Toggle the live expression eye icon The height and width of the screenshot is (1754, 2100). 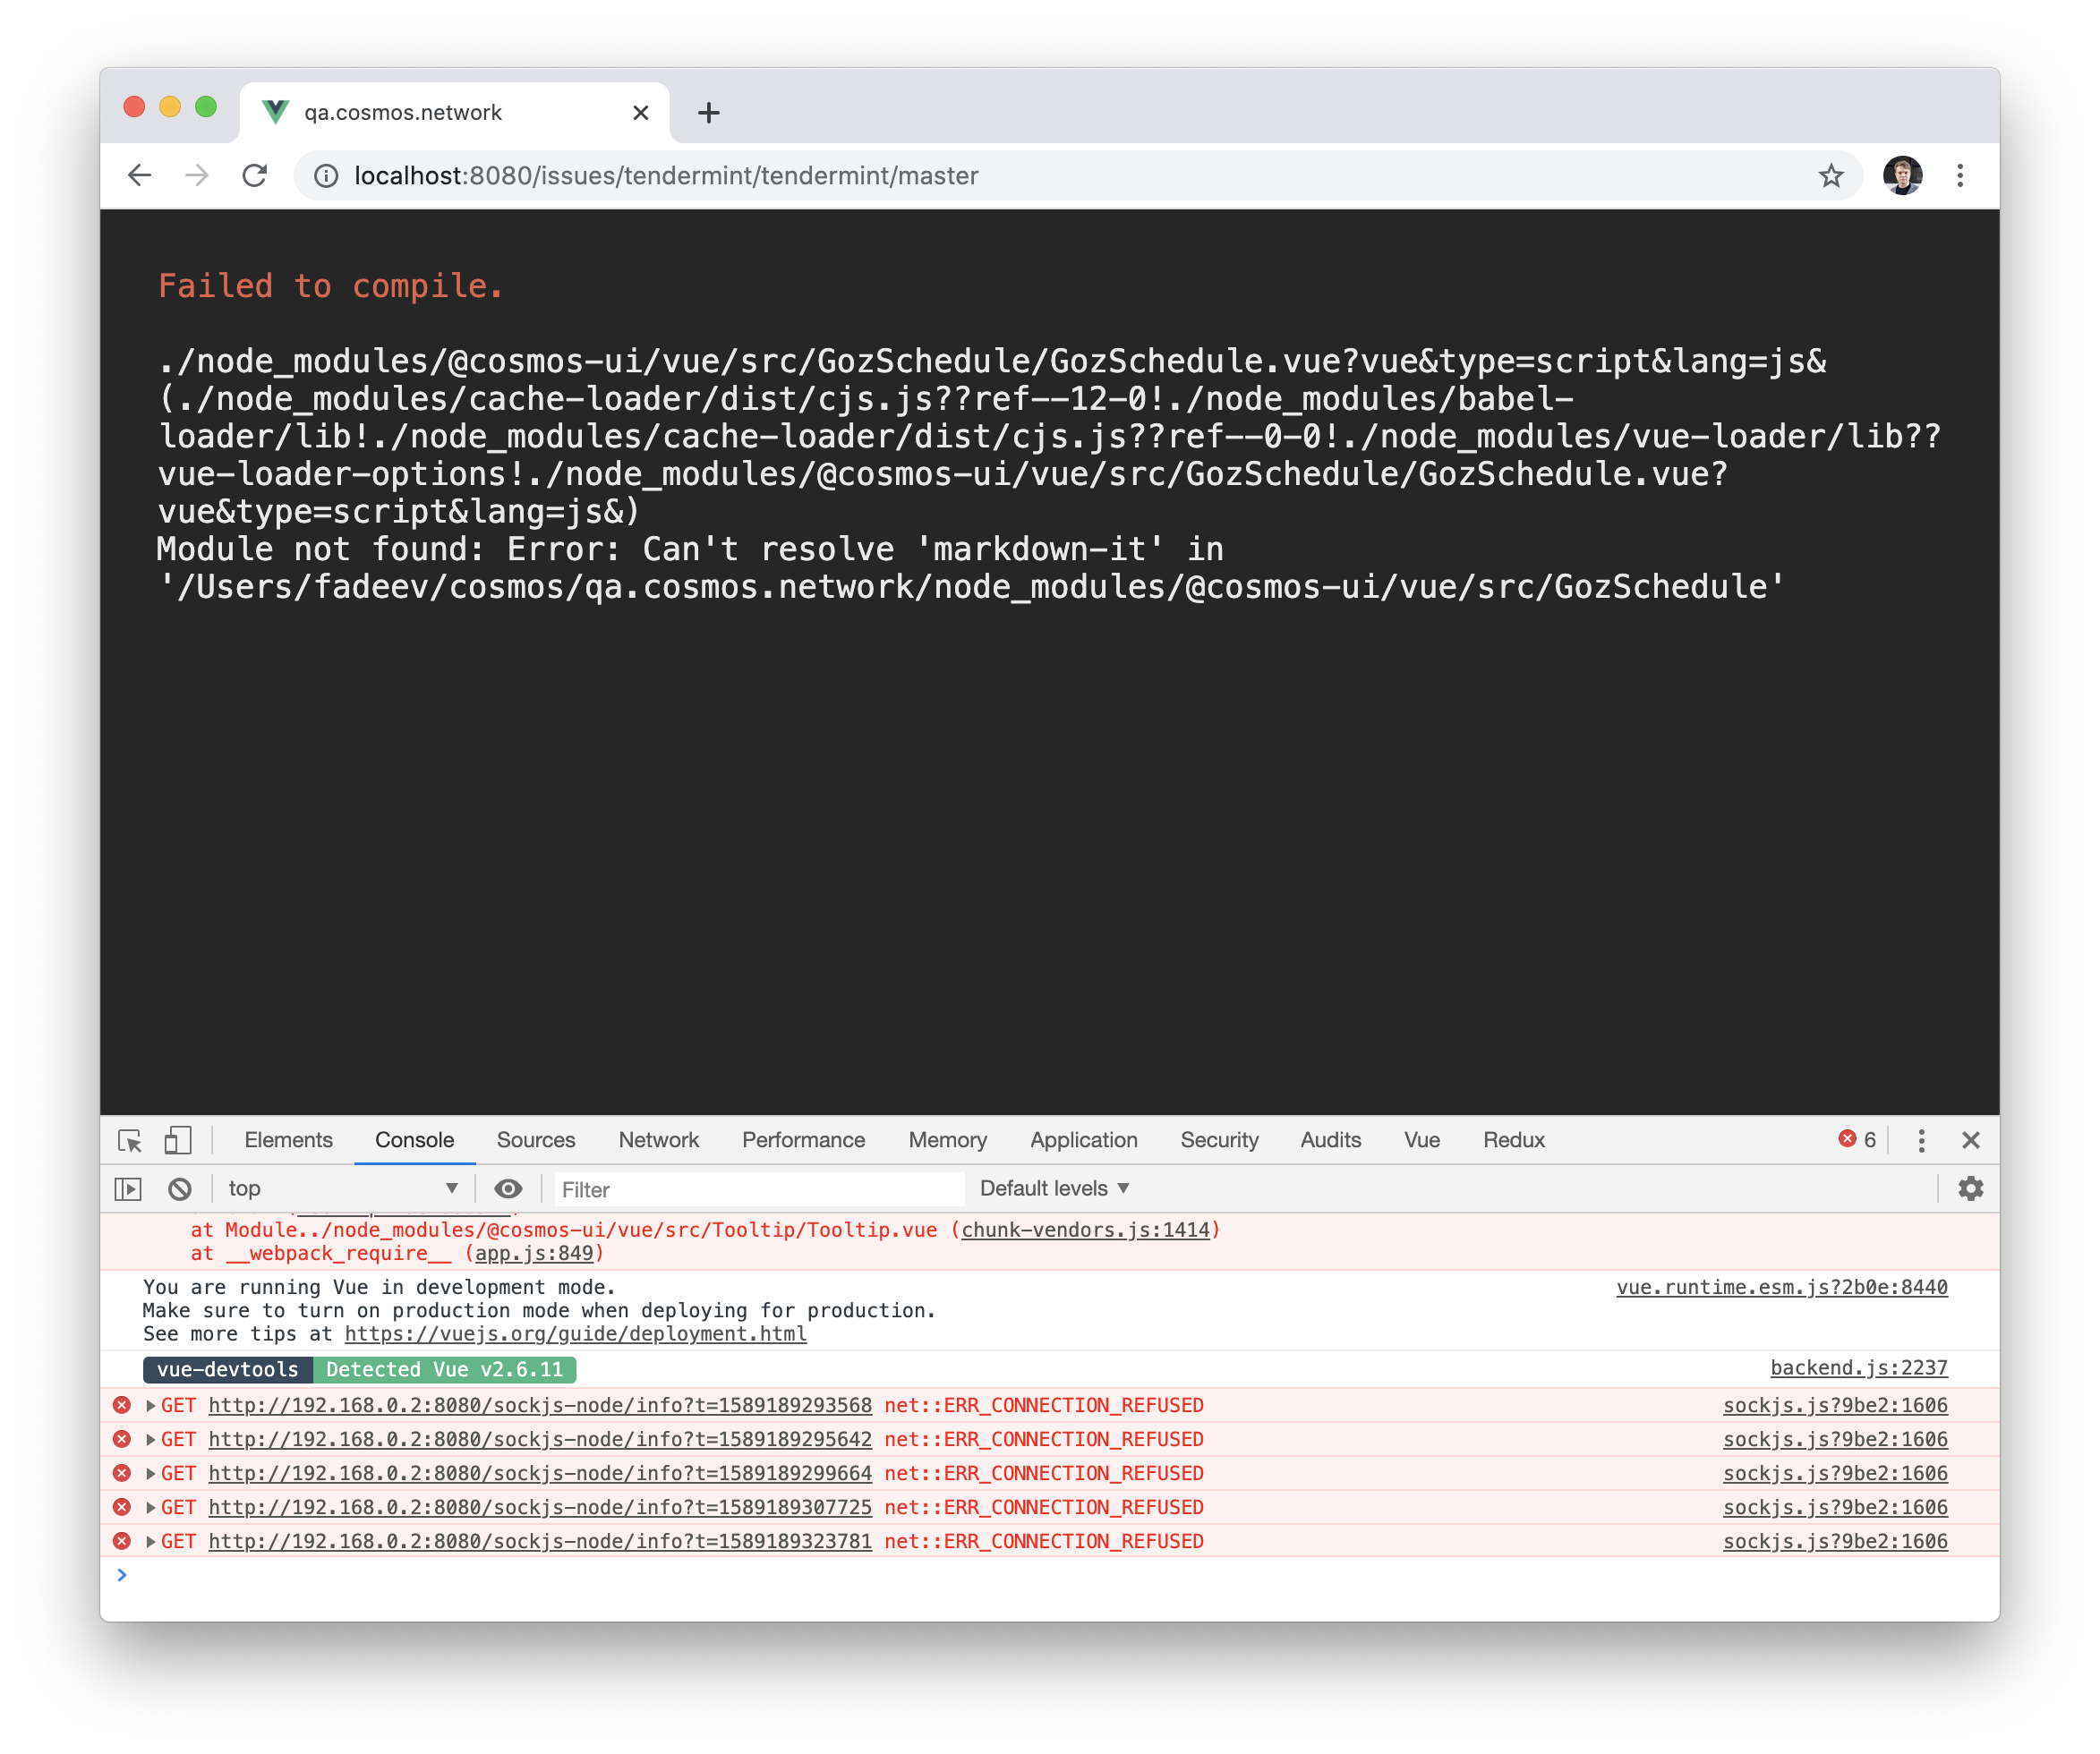508,1189
